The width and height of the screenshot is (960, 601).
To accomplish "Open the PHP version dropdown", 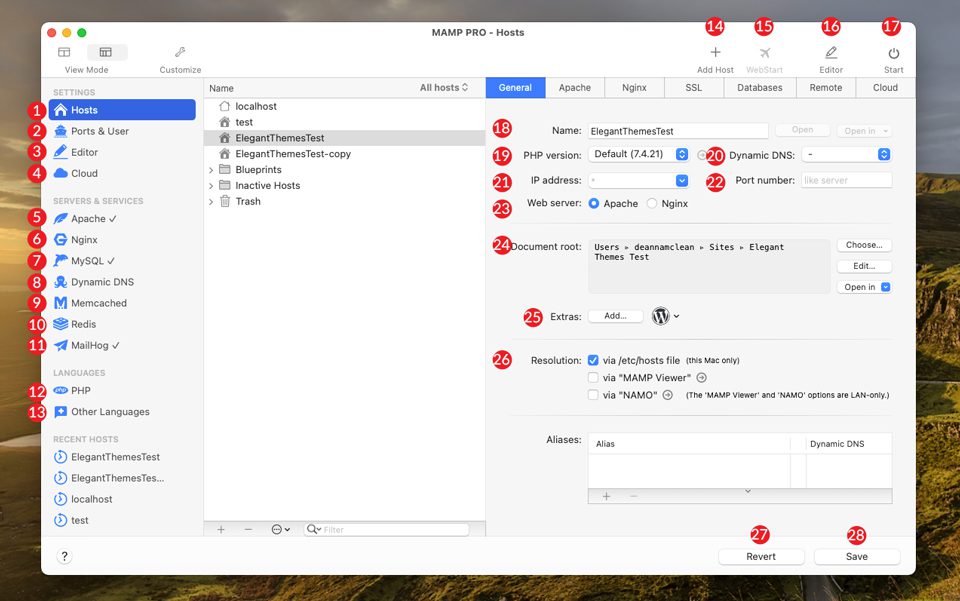I will 639,154.
